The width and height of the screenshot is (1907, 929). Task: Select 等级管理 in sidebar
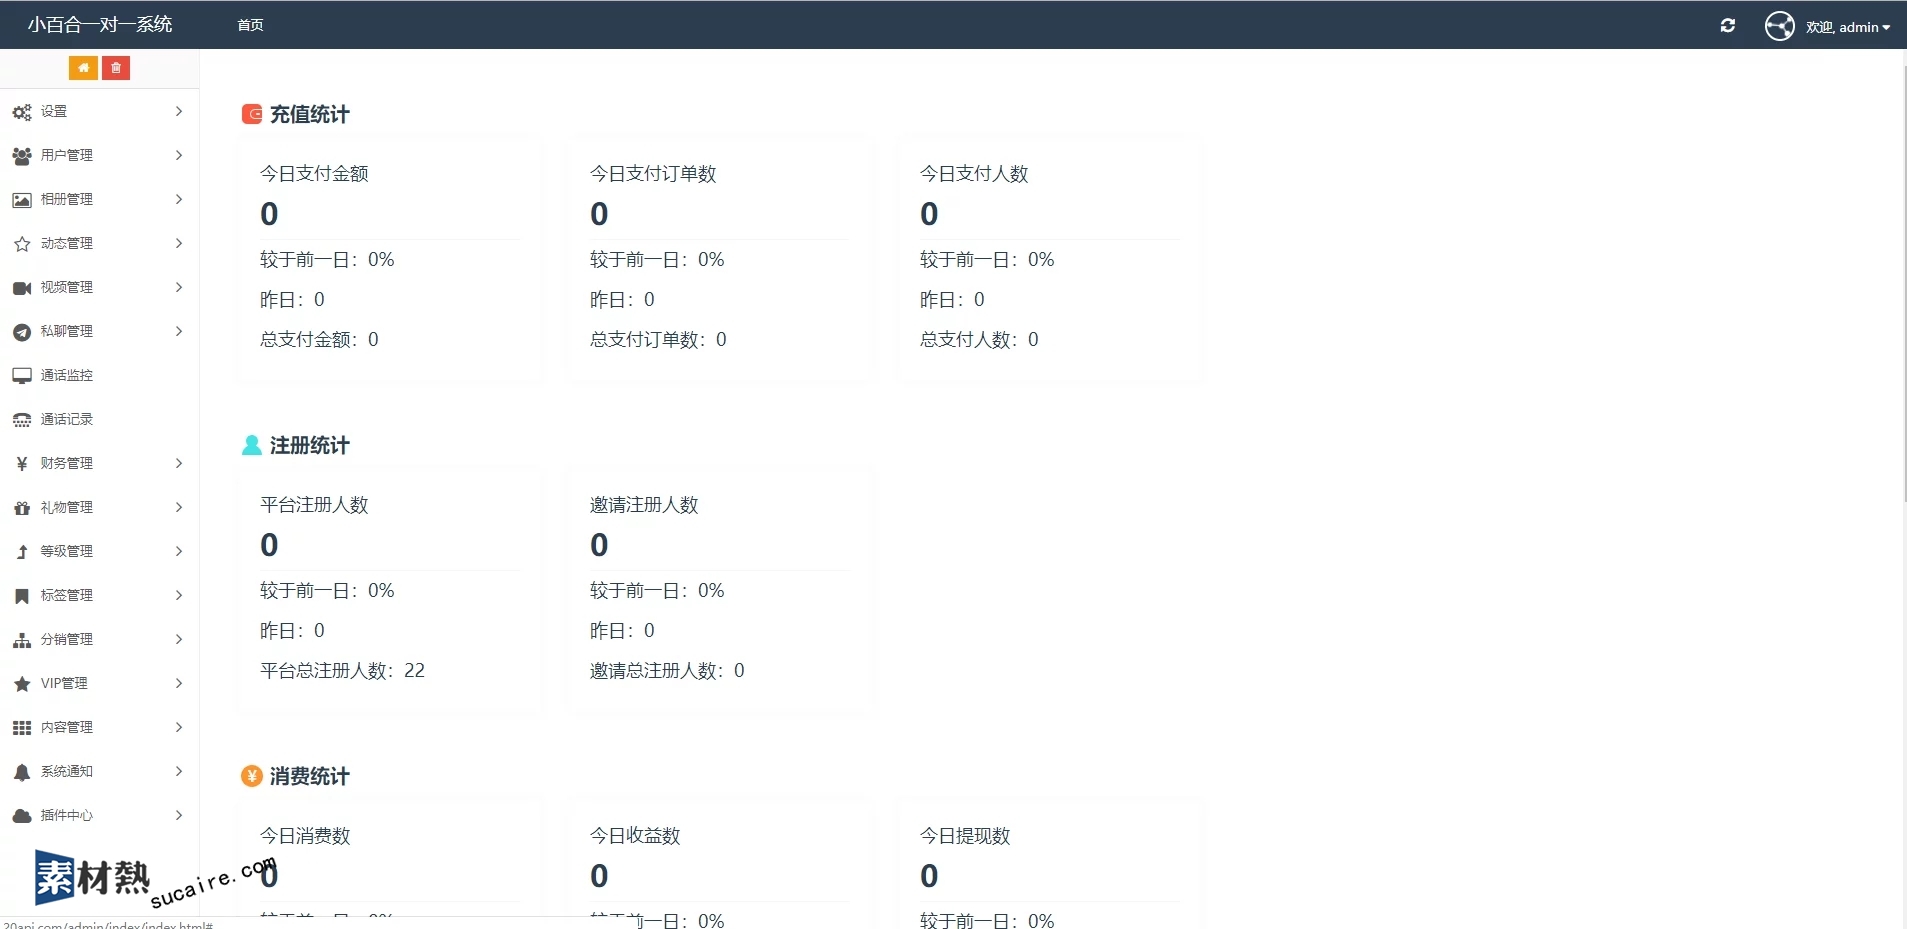pos(100,551)
